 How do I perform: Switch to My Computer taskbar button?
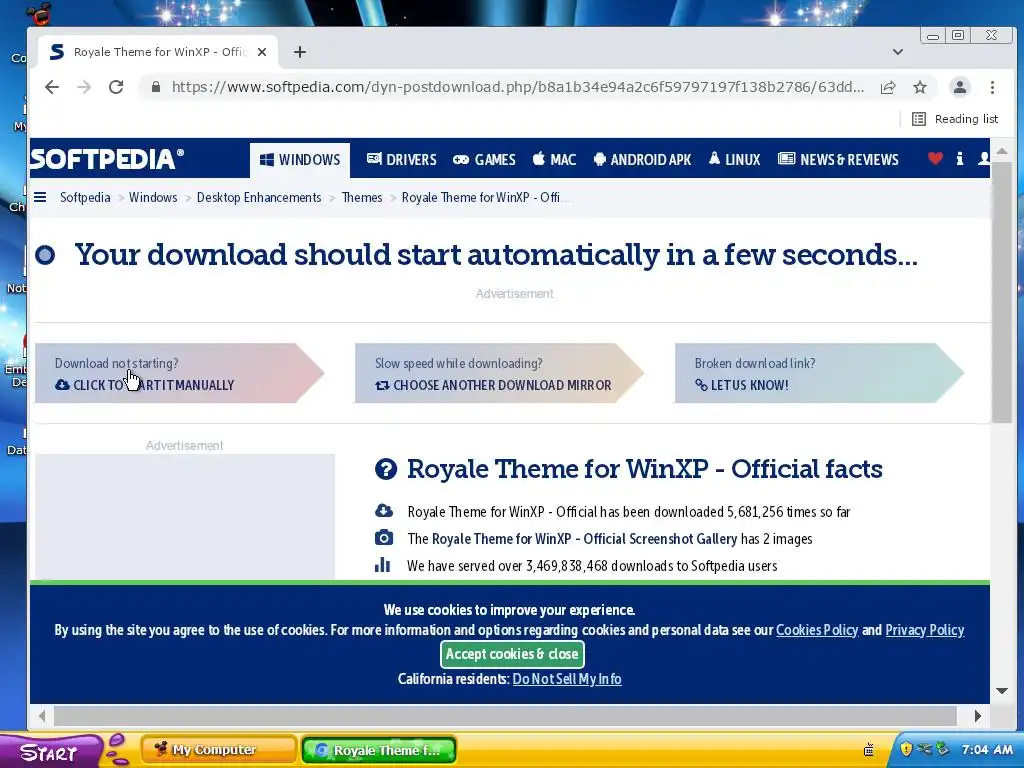(219, 750)
